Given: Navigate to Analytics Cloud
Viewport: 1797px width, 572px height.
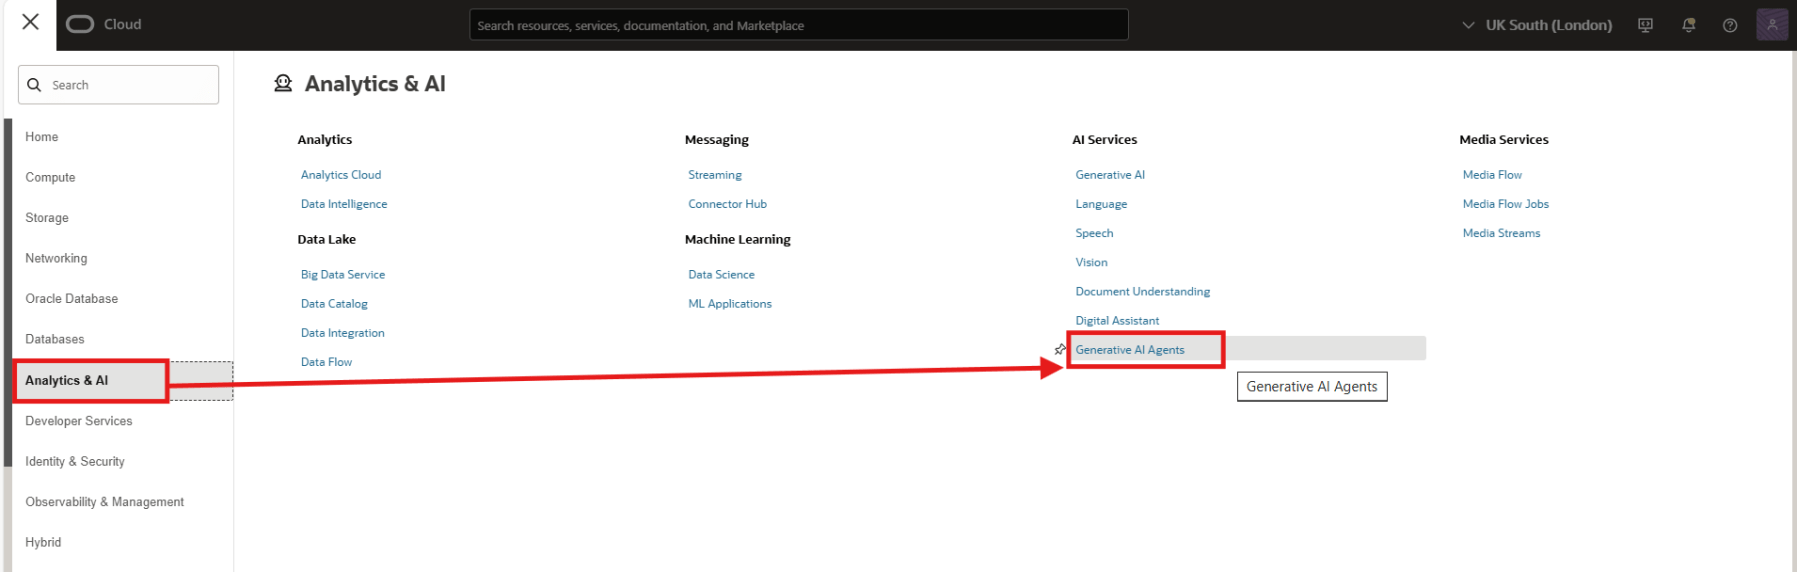Looking at the screenshot, I should [341, 175].
